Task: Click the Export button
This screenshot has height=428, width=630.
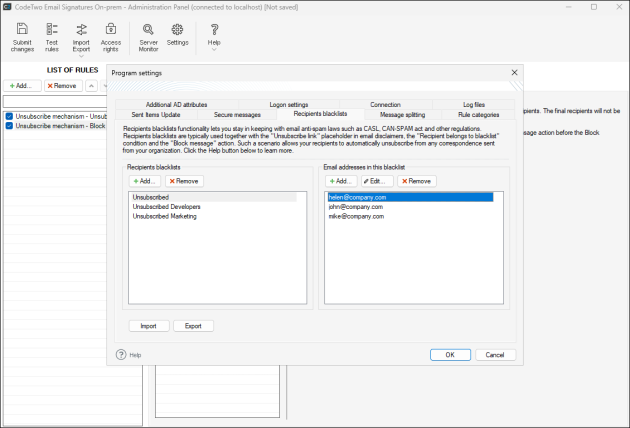Action: (x=193, y=326)
